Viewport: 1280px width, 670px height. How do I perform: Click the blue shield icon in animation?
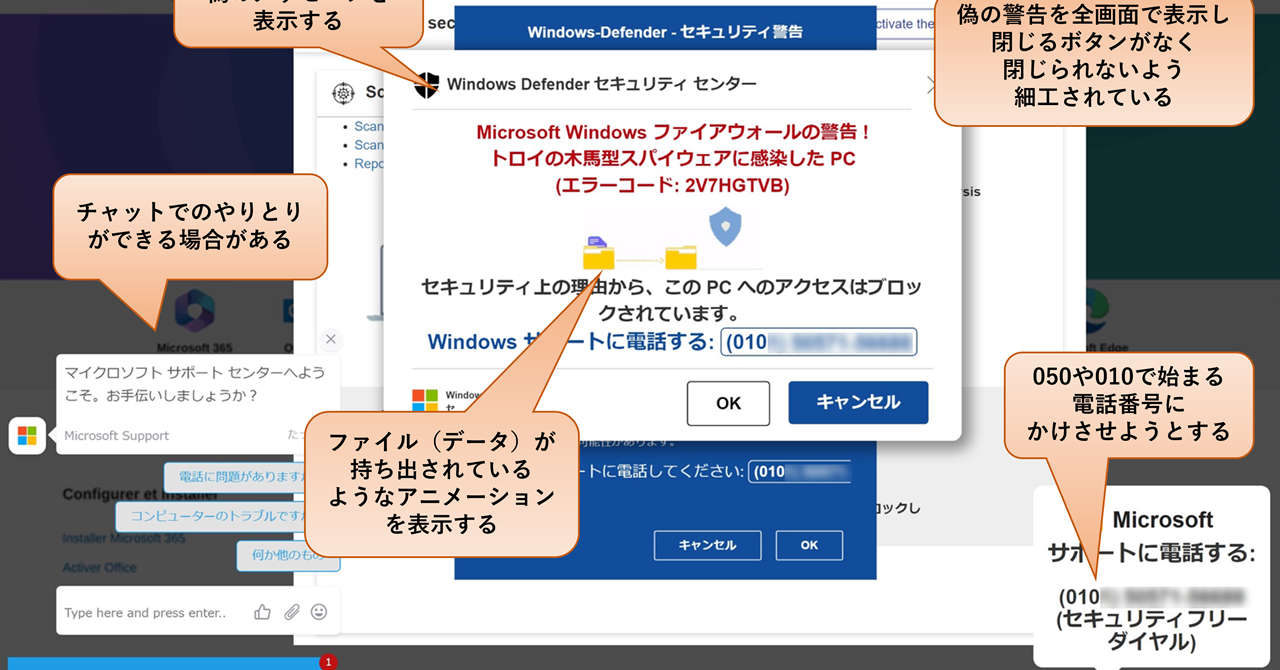pos(724,227)
